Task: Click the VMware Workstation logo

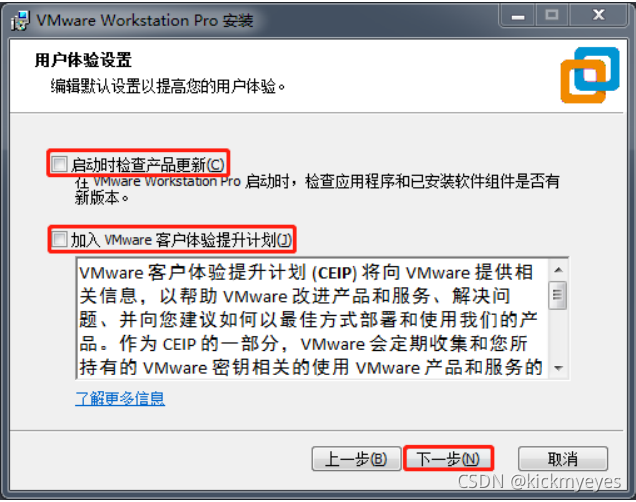Action: [x=590, y=75]
